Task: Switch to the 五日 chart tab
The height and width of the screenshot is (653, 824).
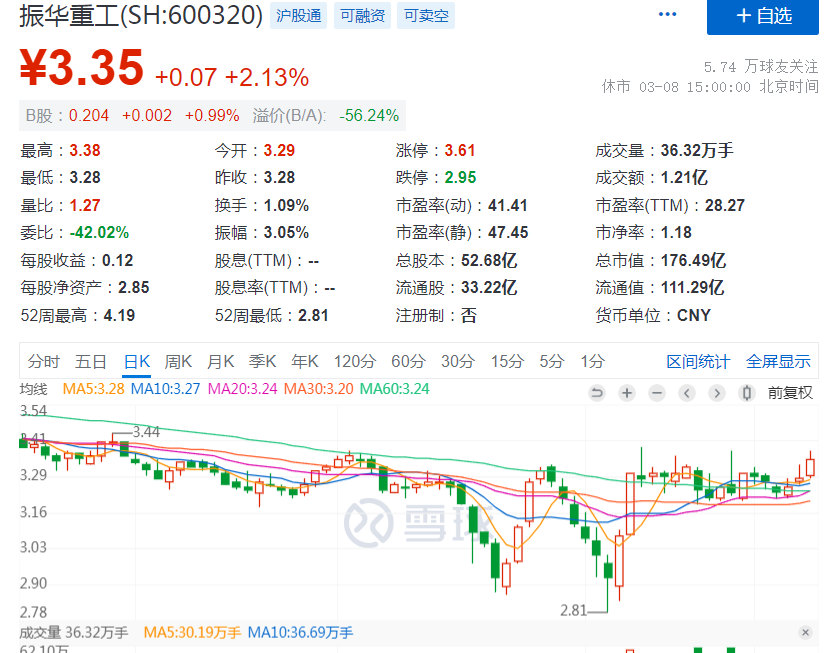Action: [x=90, y=361]
